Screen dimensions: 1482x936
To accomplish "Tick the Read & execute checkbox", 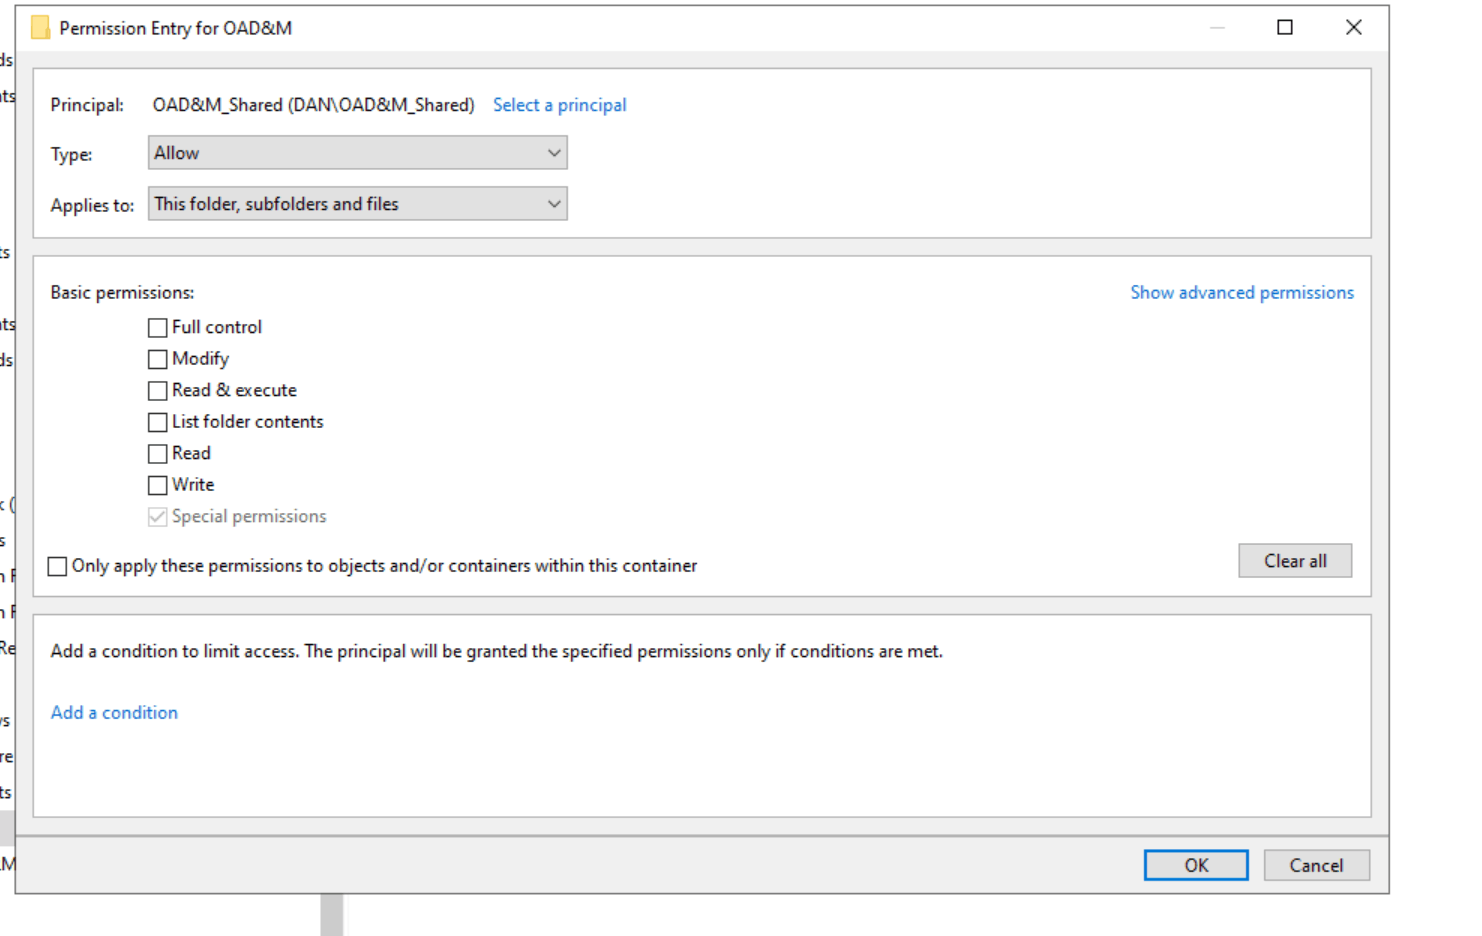I will tap(157, 391).
